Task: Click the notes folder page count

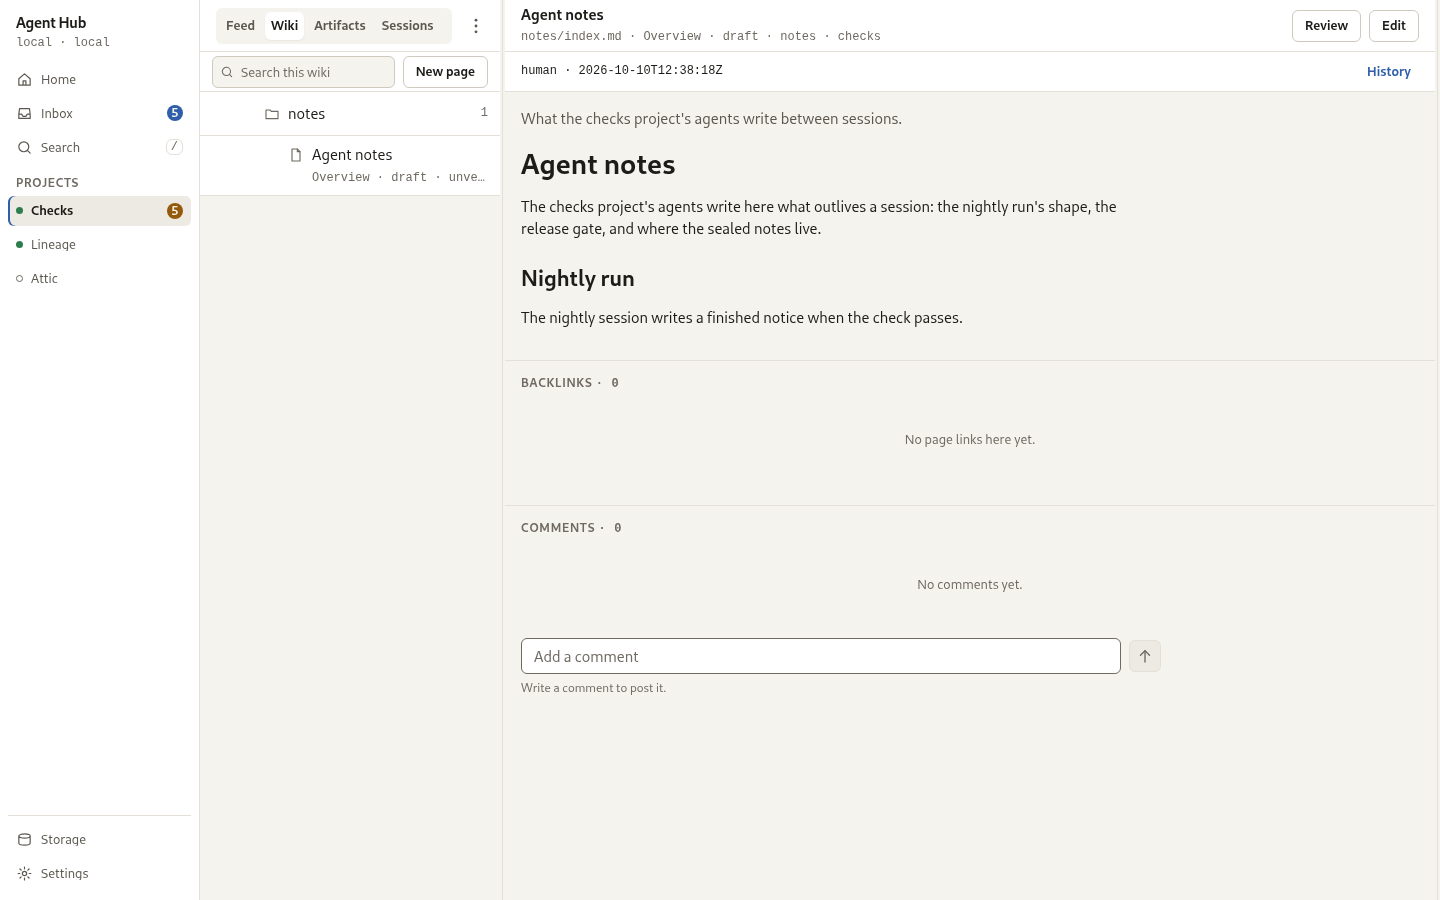Action: [x=484, y=113]
